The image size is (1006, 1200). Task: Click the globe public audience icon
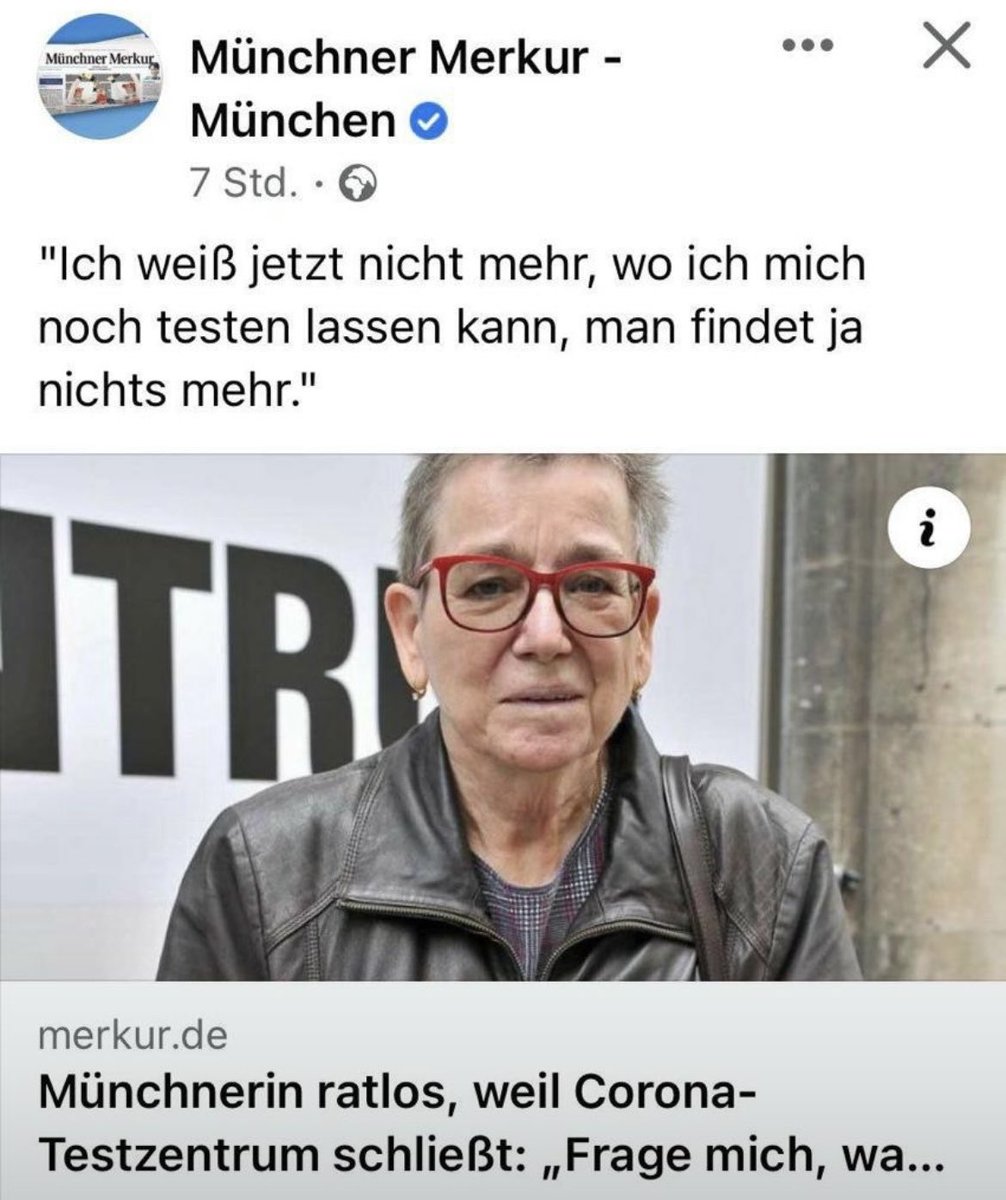coord(359,183)
